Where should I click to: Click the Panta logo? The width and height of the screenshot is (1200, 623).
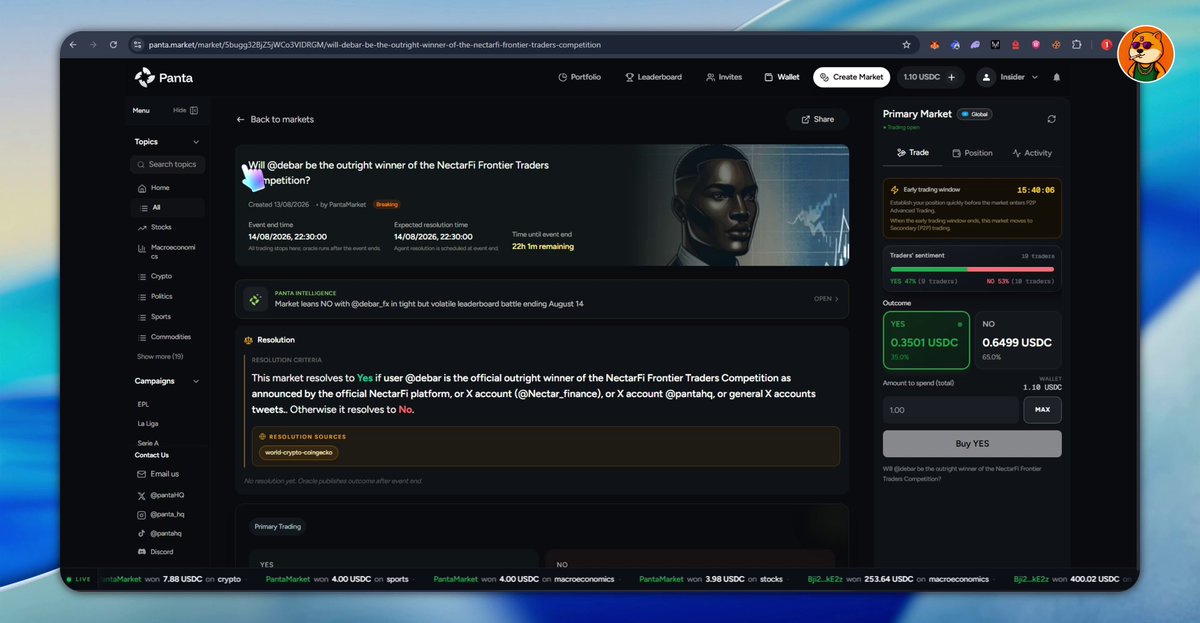click(164, 77)
